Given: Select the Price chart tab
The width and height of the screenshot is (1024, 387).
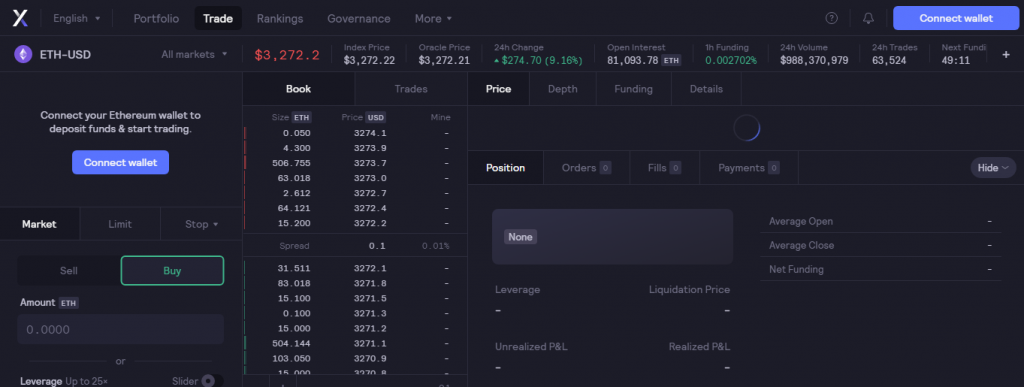Looking at the screenshot, I should coord(498,89).
